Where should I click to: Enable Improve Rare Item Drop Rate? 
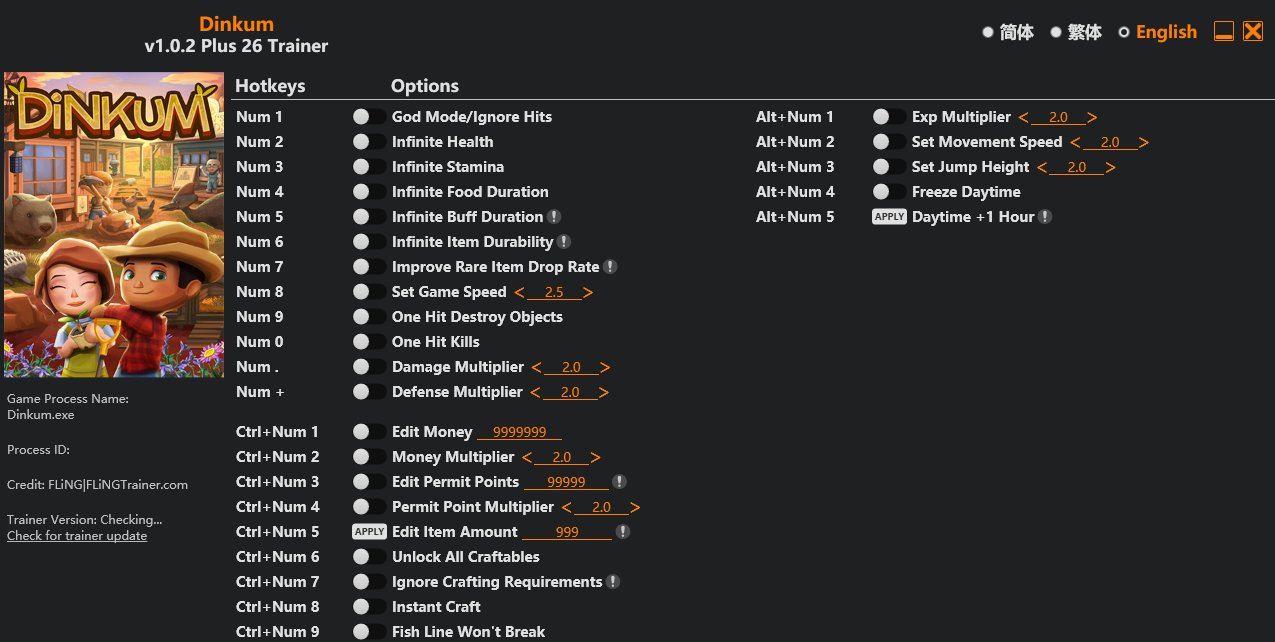pyautogui.click(x=369, y=267)
